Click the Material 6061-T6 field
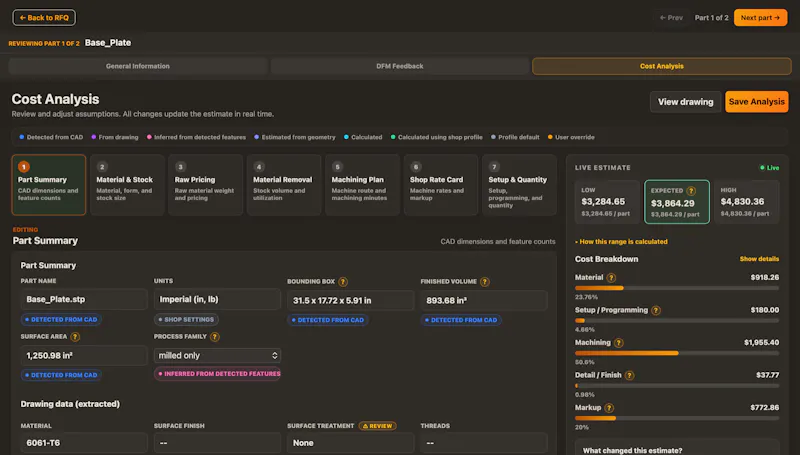Screen dimensions: 800x455 (x=84, y=443)
